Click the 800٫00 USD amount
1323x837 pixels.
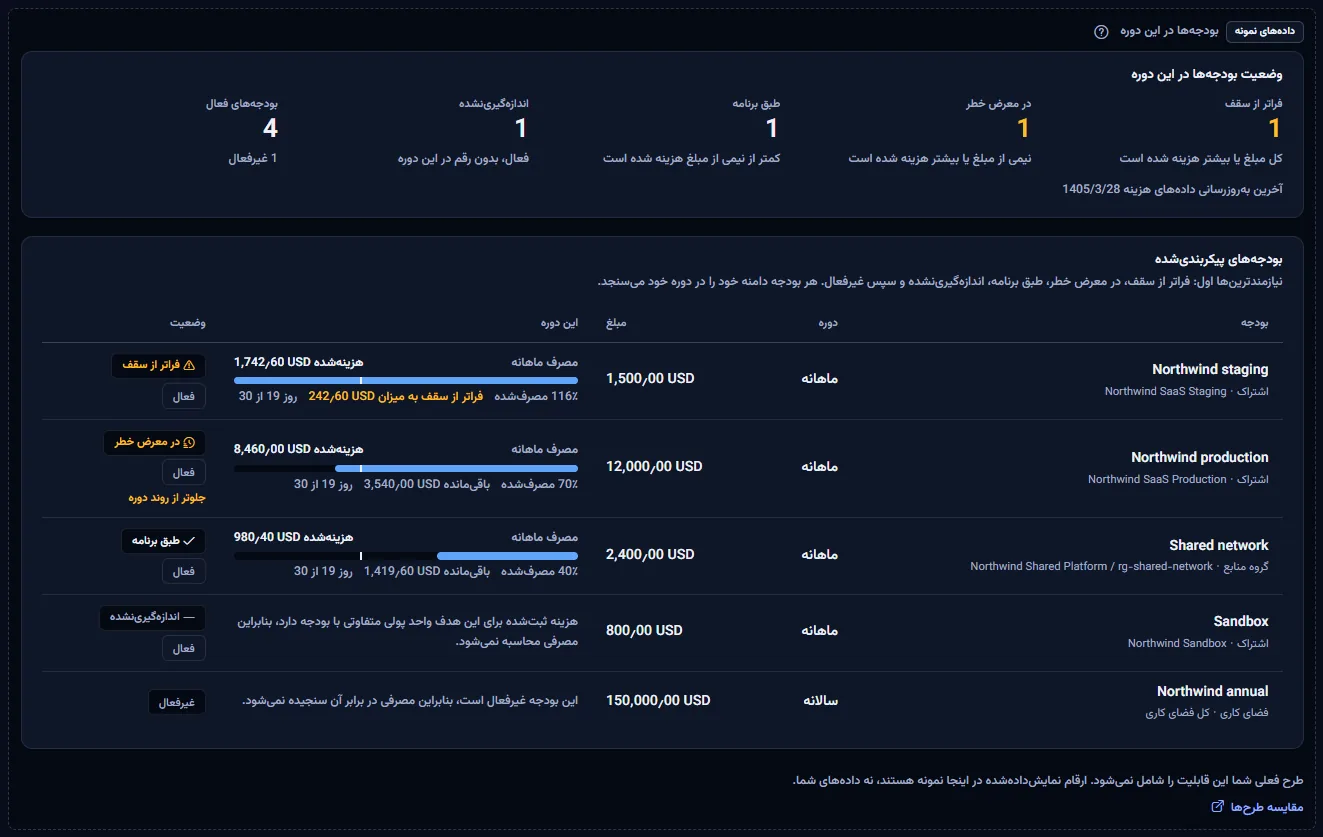[644, 630]
